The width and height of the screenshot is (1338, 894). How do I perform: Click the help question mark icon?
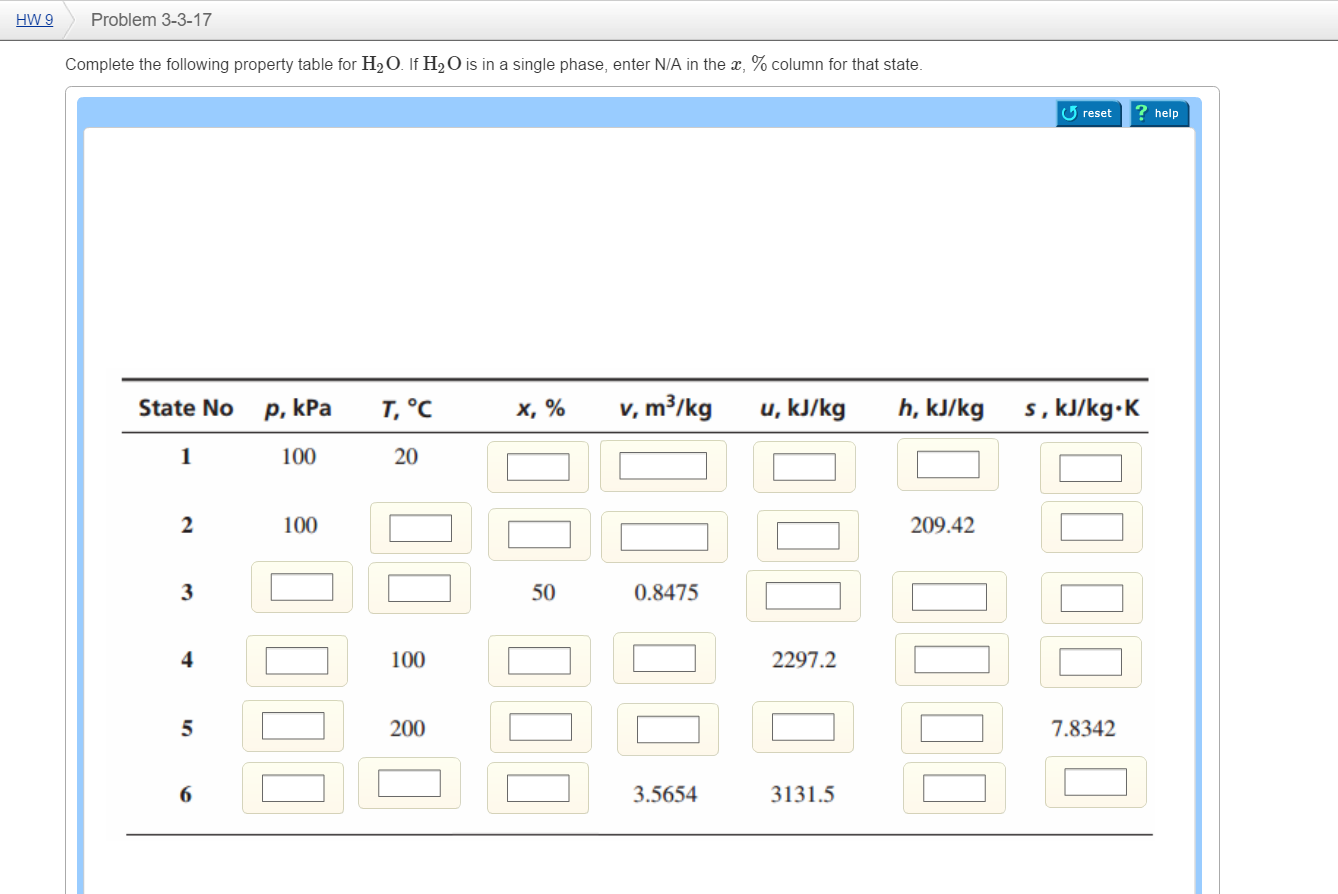pyautogui.click(x=1142, y=113)
